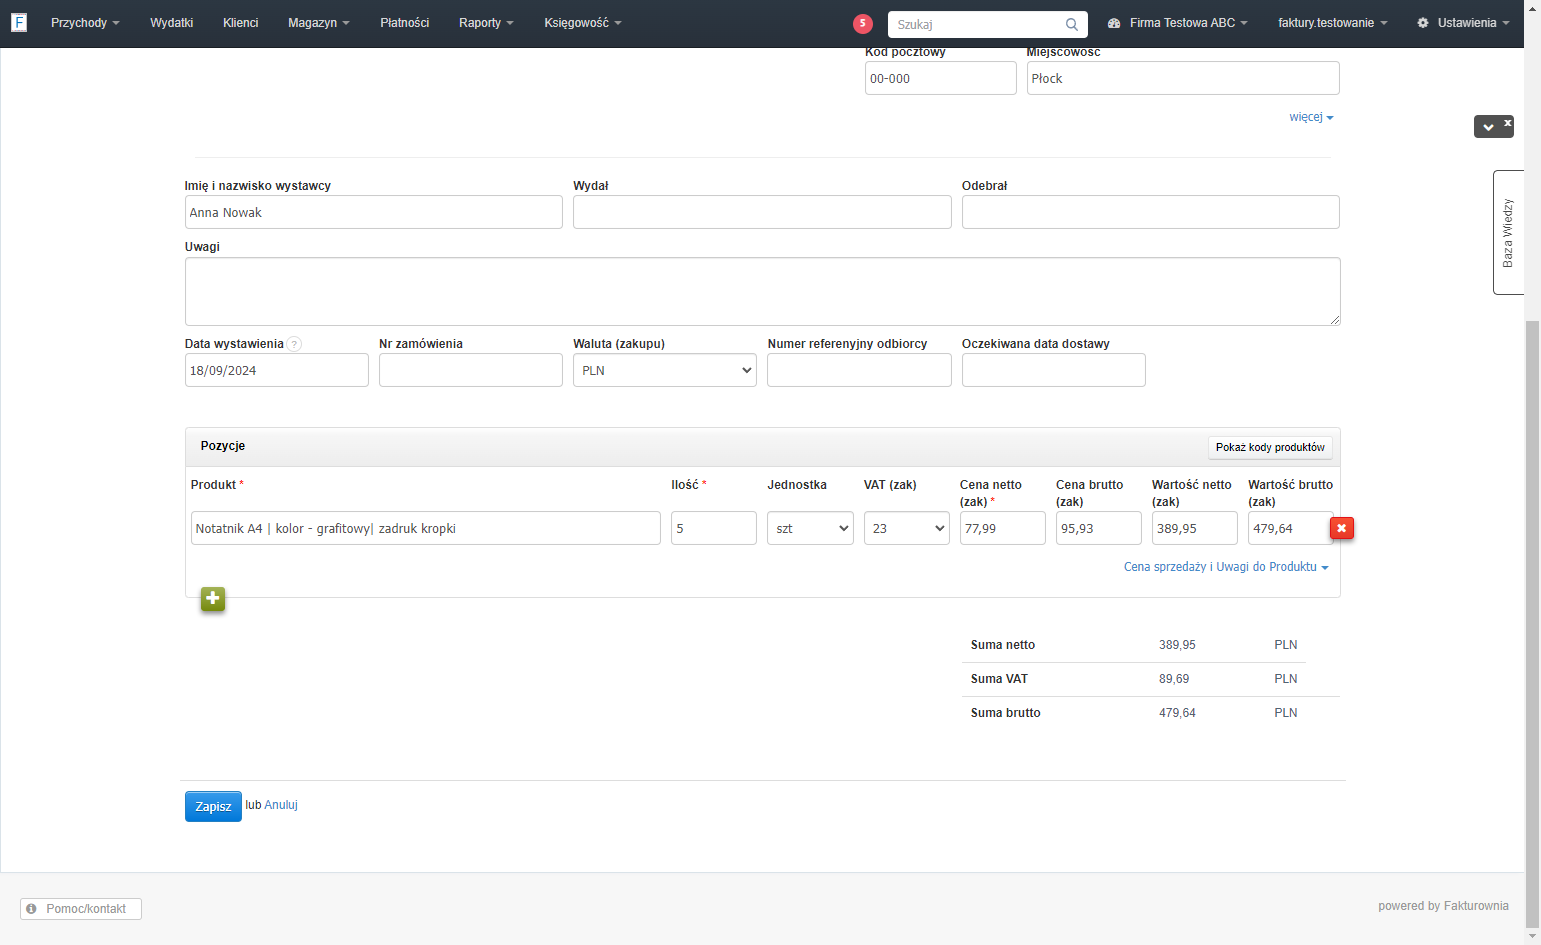Close the floating side widget
Screen dimensions: 1541x945
1508,122
